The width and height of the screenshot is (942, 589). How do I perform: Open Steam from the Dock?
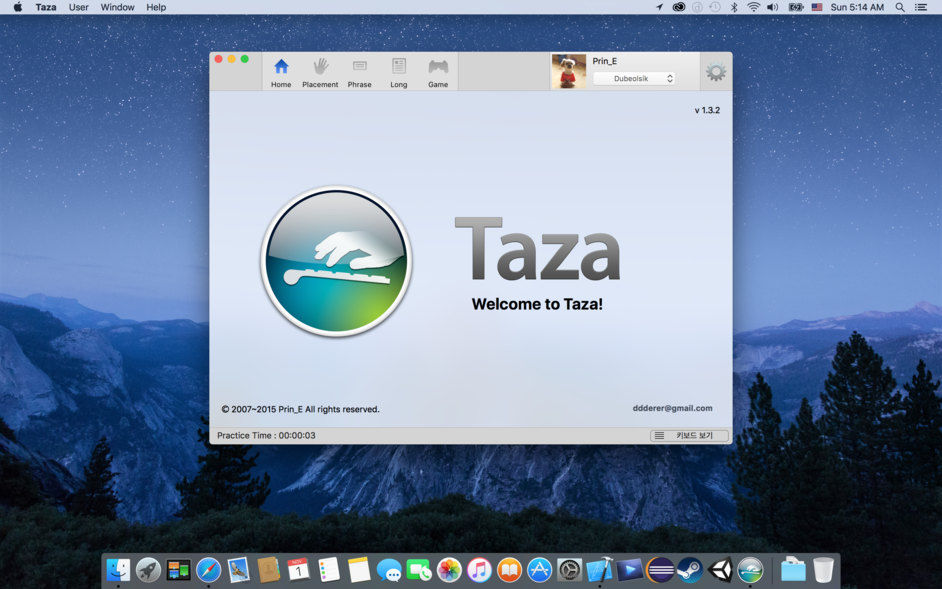click(690, 569)
